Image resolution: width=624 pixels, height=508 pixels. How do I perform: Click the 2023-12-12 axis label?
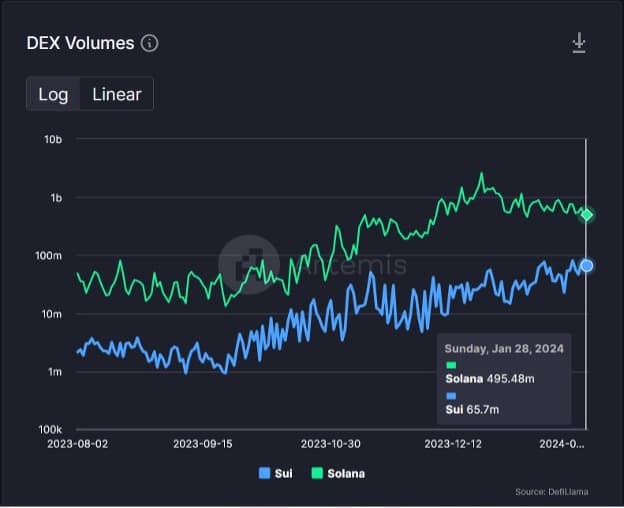coord(453,444)
